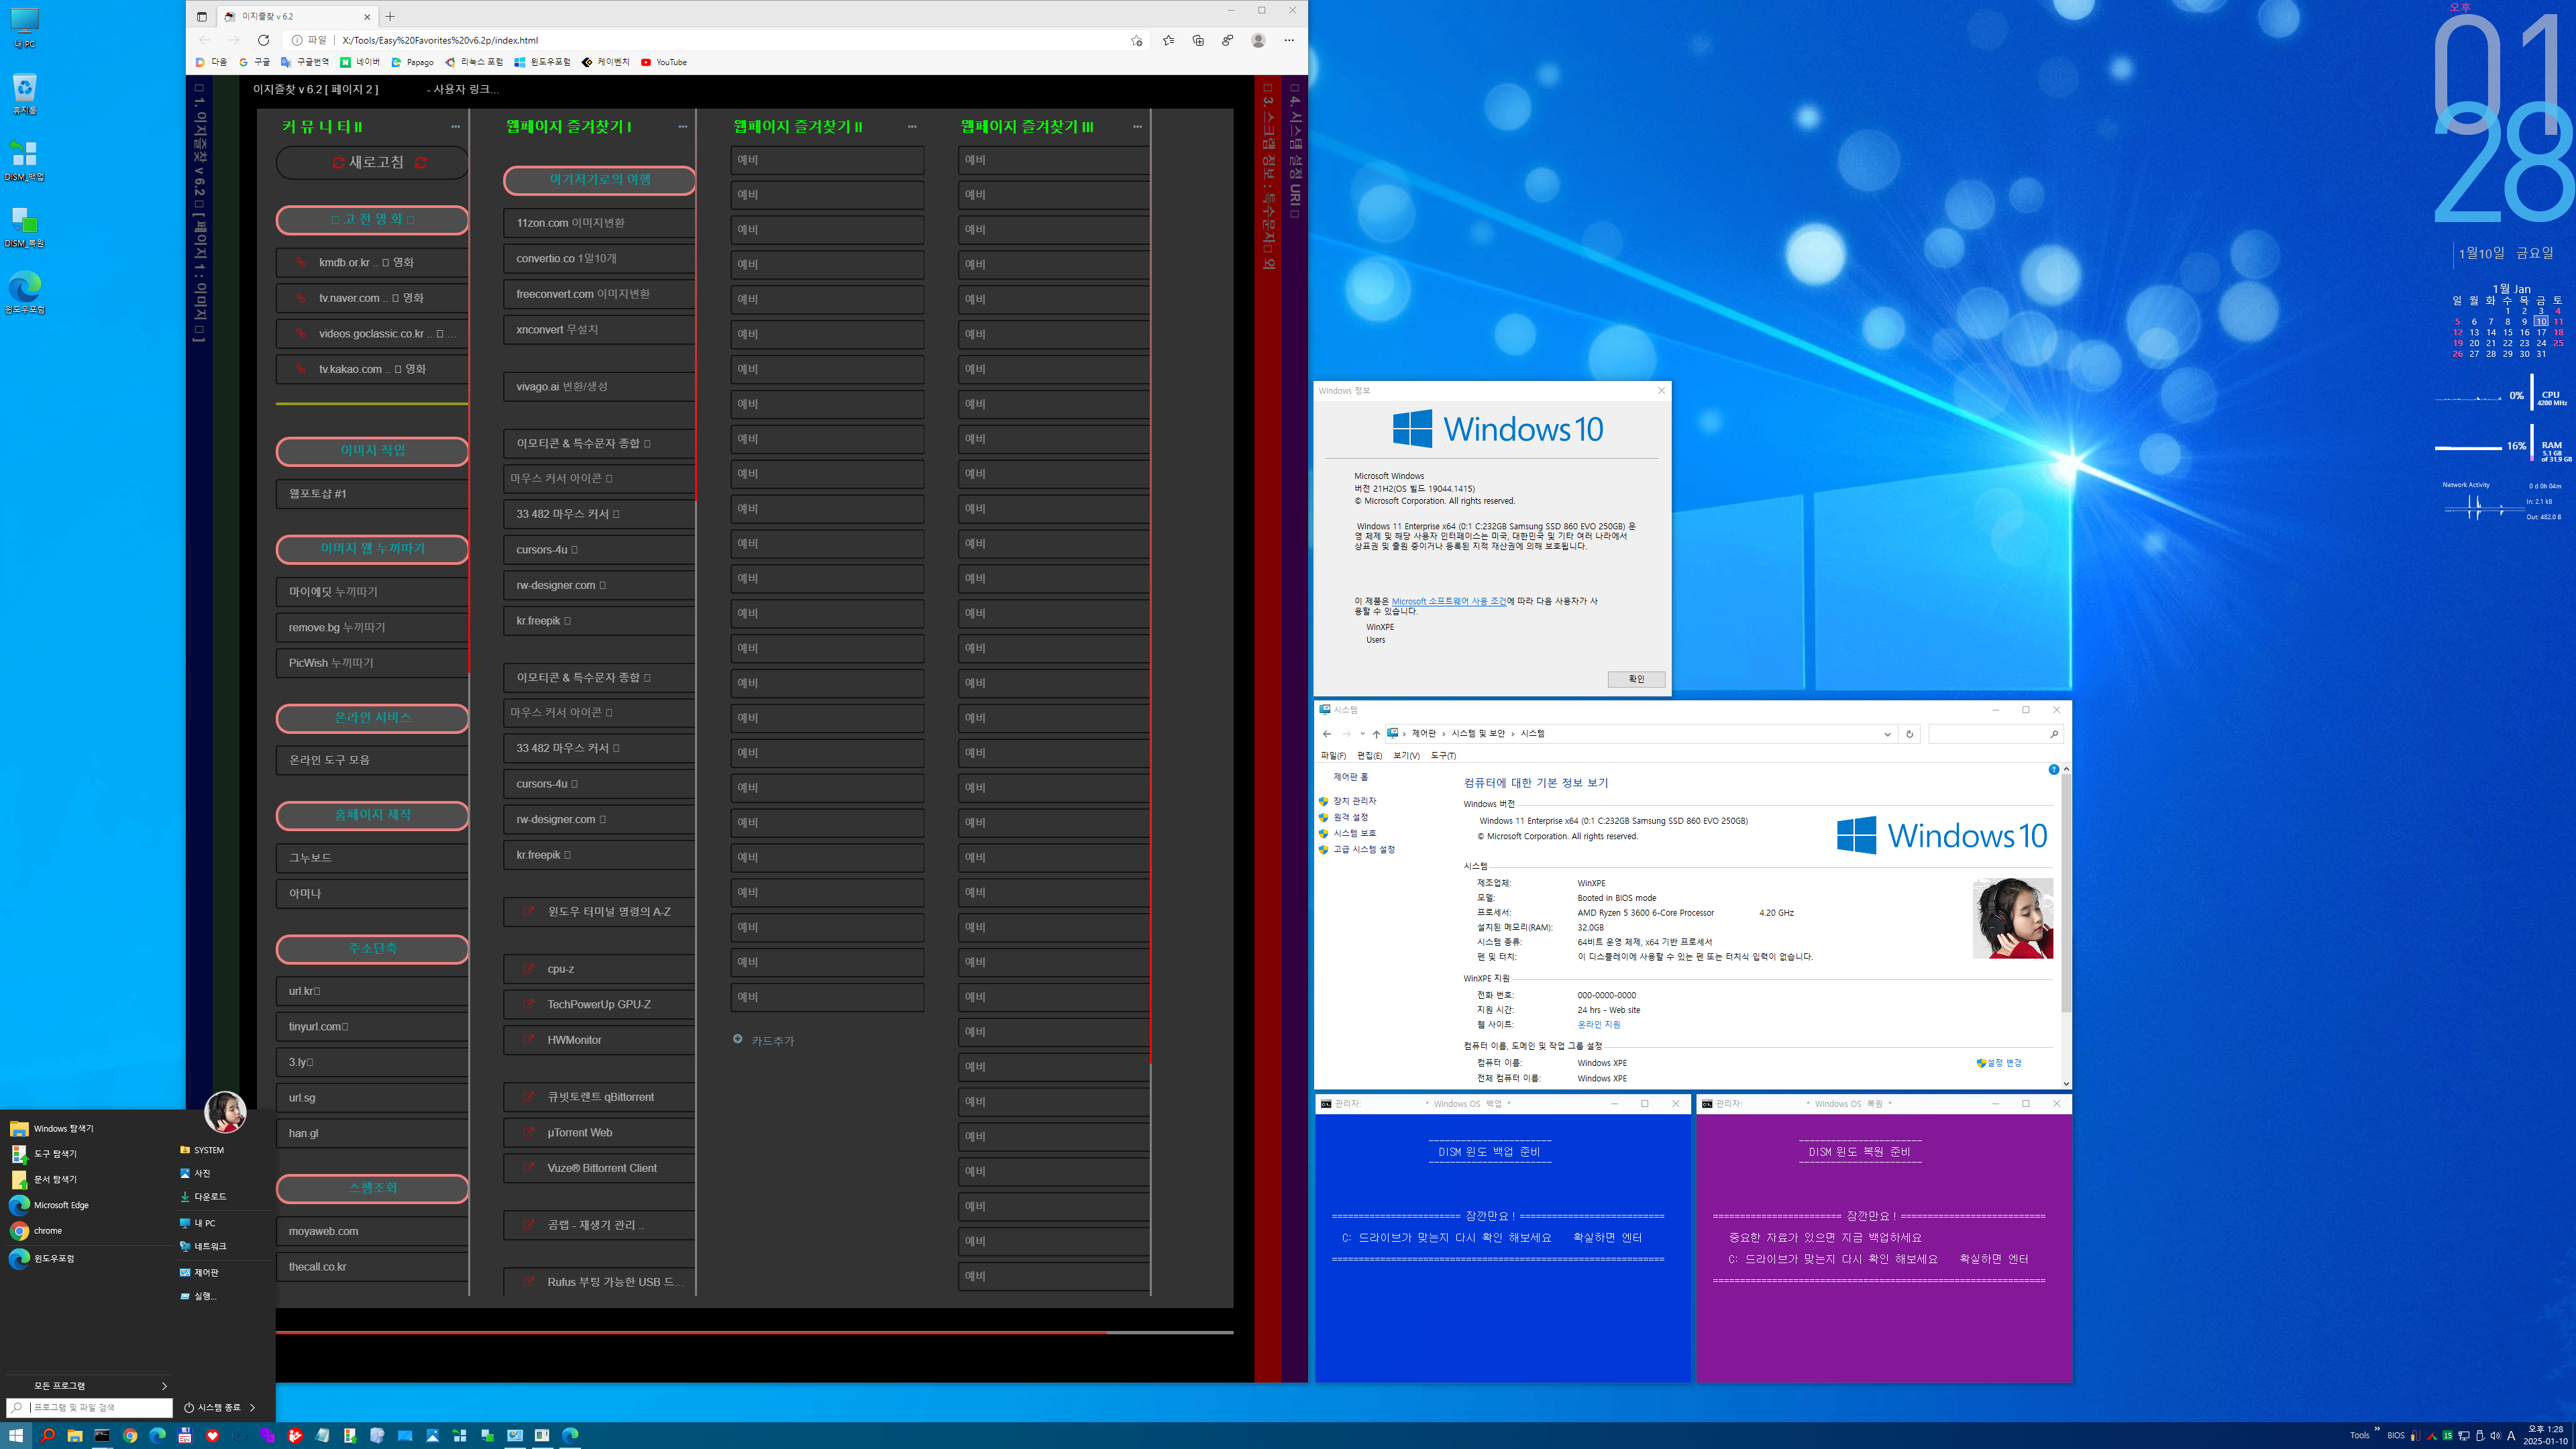2576x1449 pixels.
Task: Open the Edge Favorites list icon
Action: pos(1168,40)
